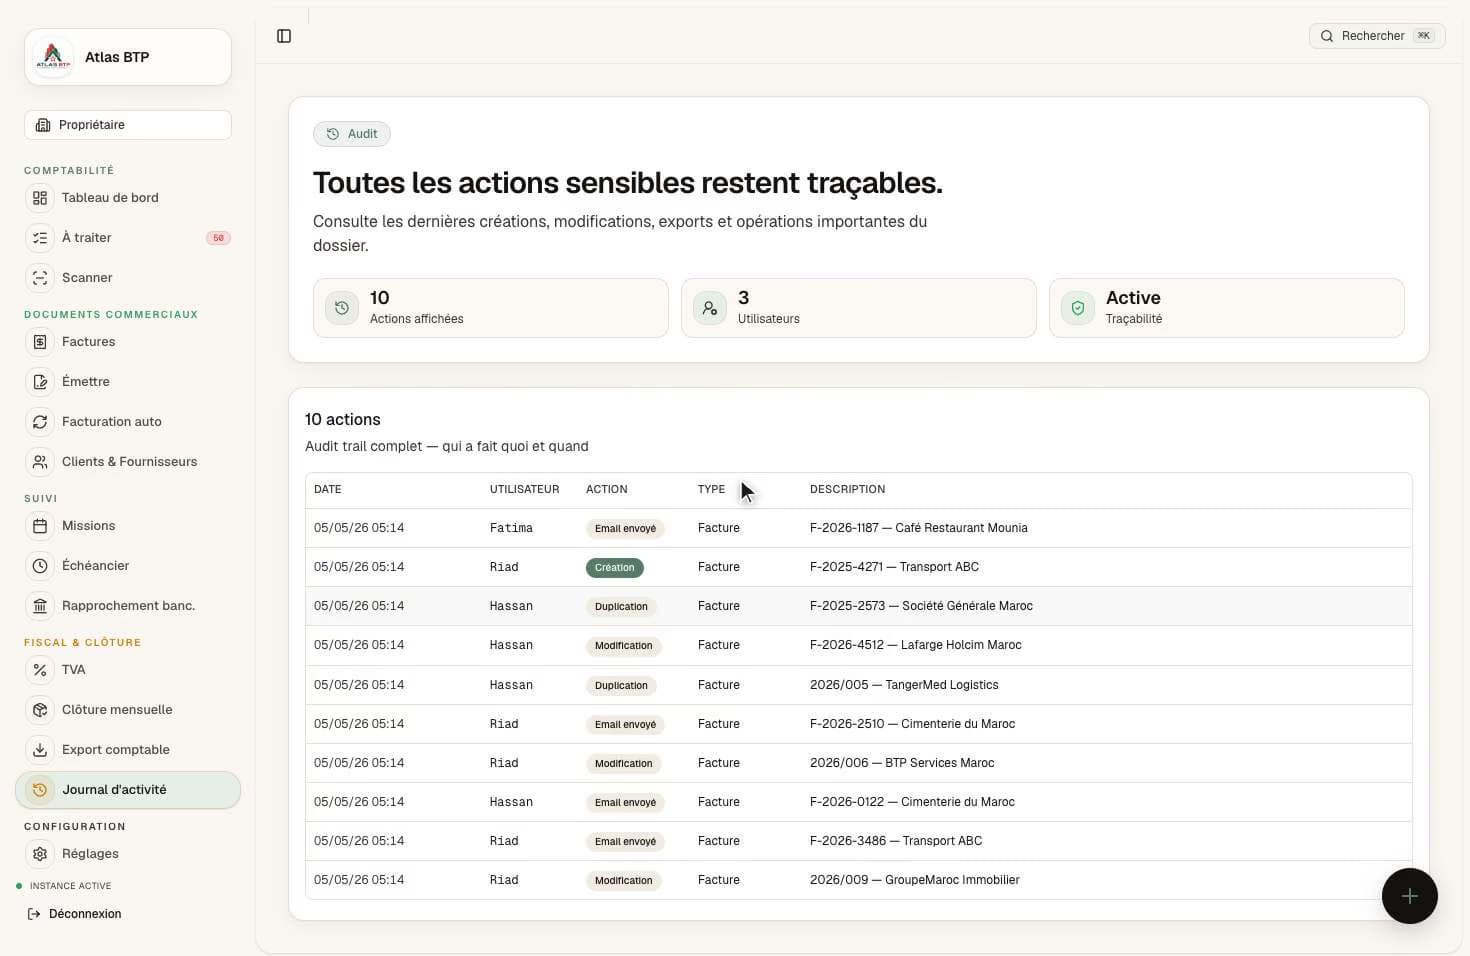The height and width of the screenshot is (956, 1470).
Task: Click the Déconnexion logout icon
Action: [x=34, y=914]
